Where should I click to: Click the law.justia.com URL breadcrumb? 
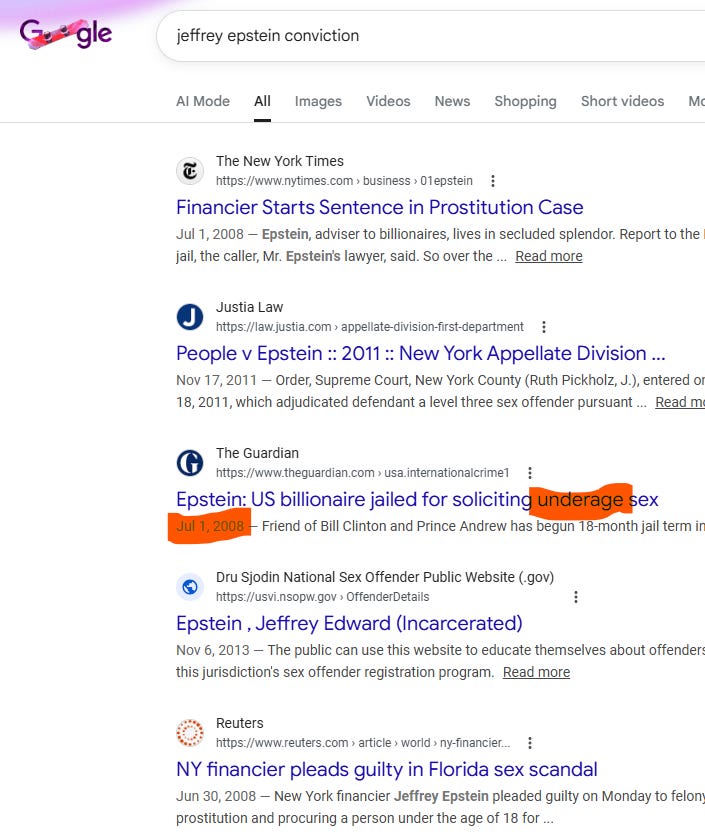click(x=370, y=327)
